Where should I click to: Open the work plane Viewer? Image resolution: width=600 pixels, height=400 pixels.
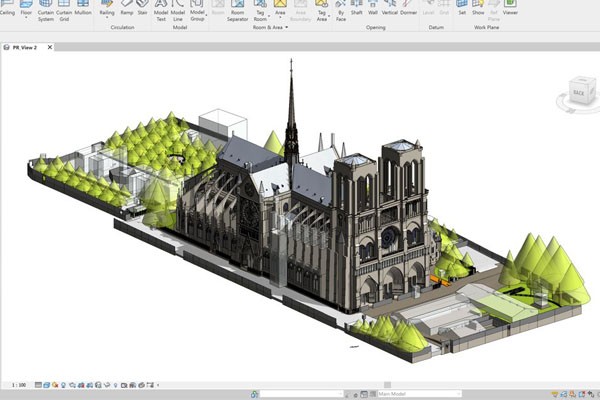(510, 8)
